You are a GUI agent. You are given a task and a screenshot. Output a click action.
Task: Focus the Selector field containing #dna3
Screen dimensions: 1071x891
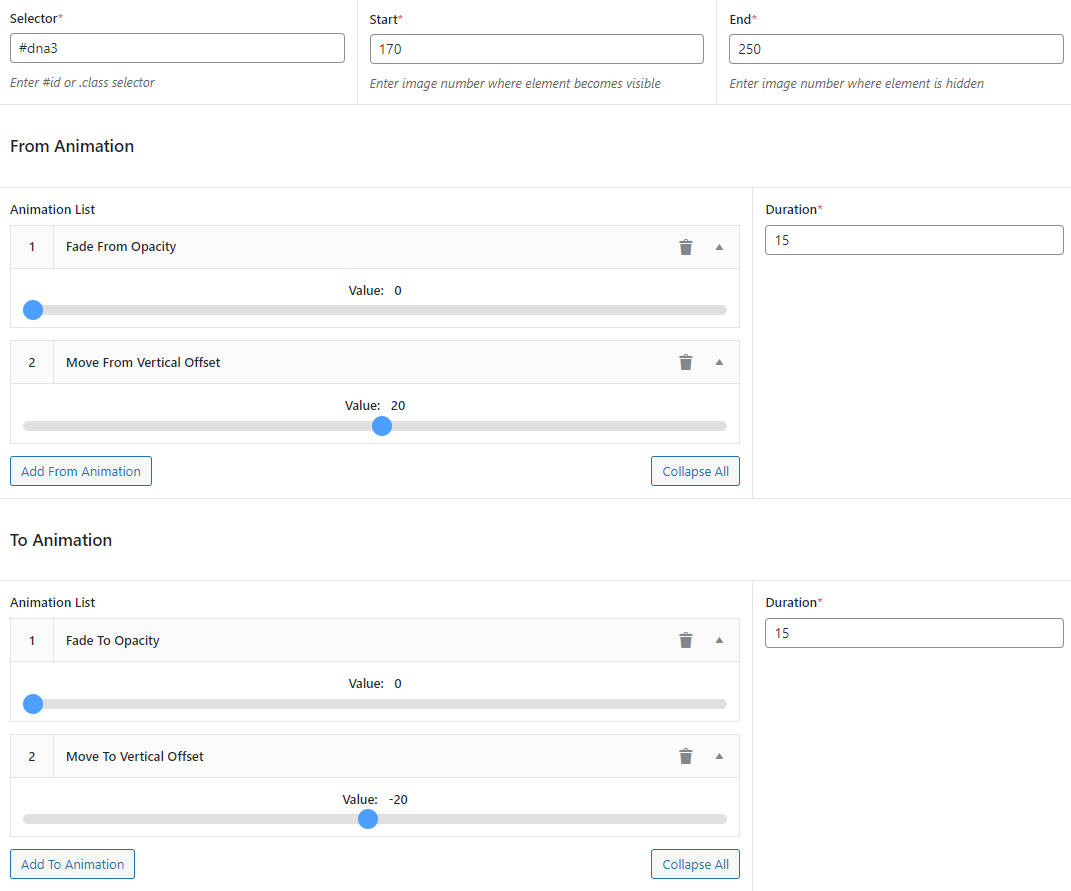pos(178,49)
